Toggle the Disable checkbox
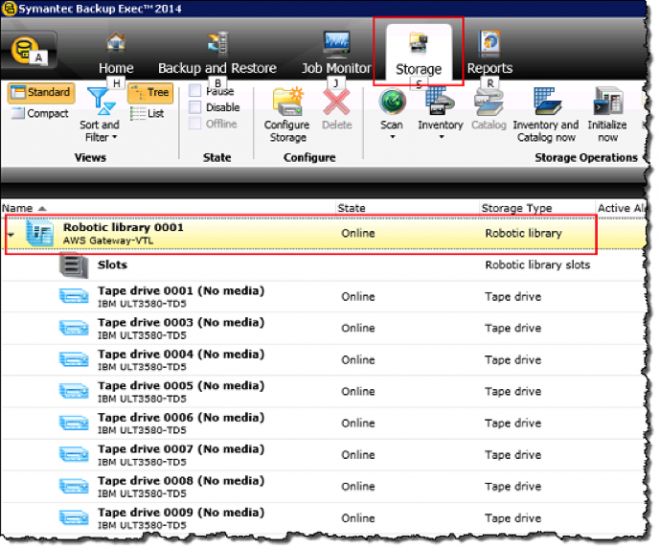660x550 pixels. 195,107
